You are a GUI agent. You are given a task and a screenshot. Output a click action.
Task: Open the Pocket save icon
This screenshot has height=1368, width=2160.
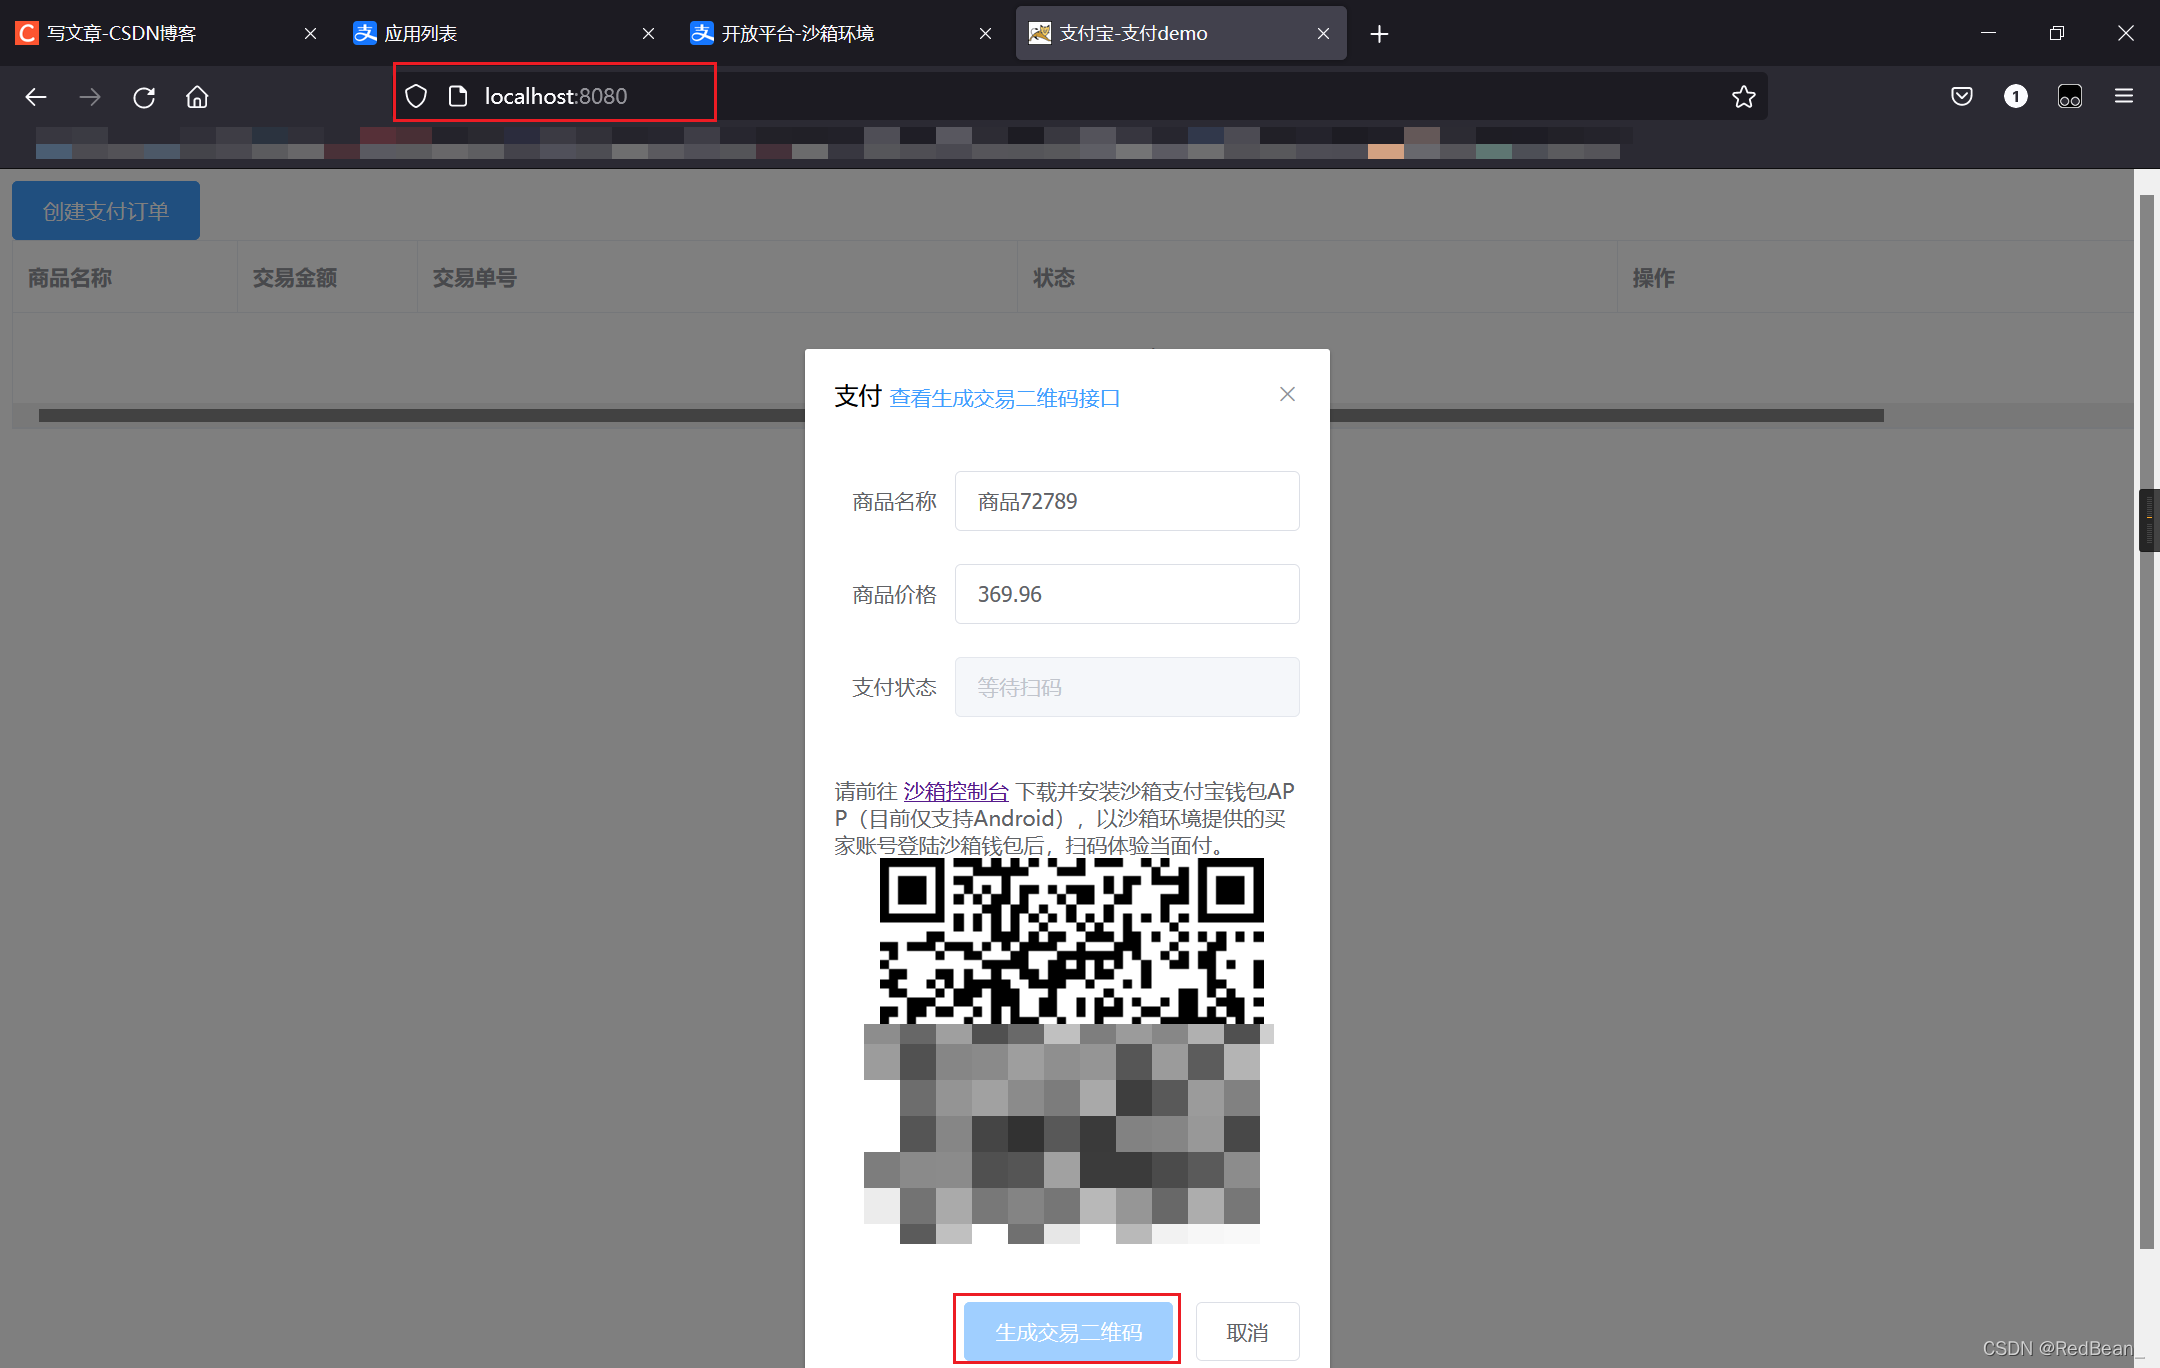point(1961,96)
